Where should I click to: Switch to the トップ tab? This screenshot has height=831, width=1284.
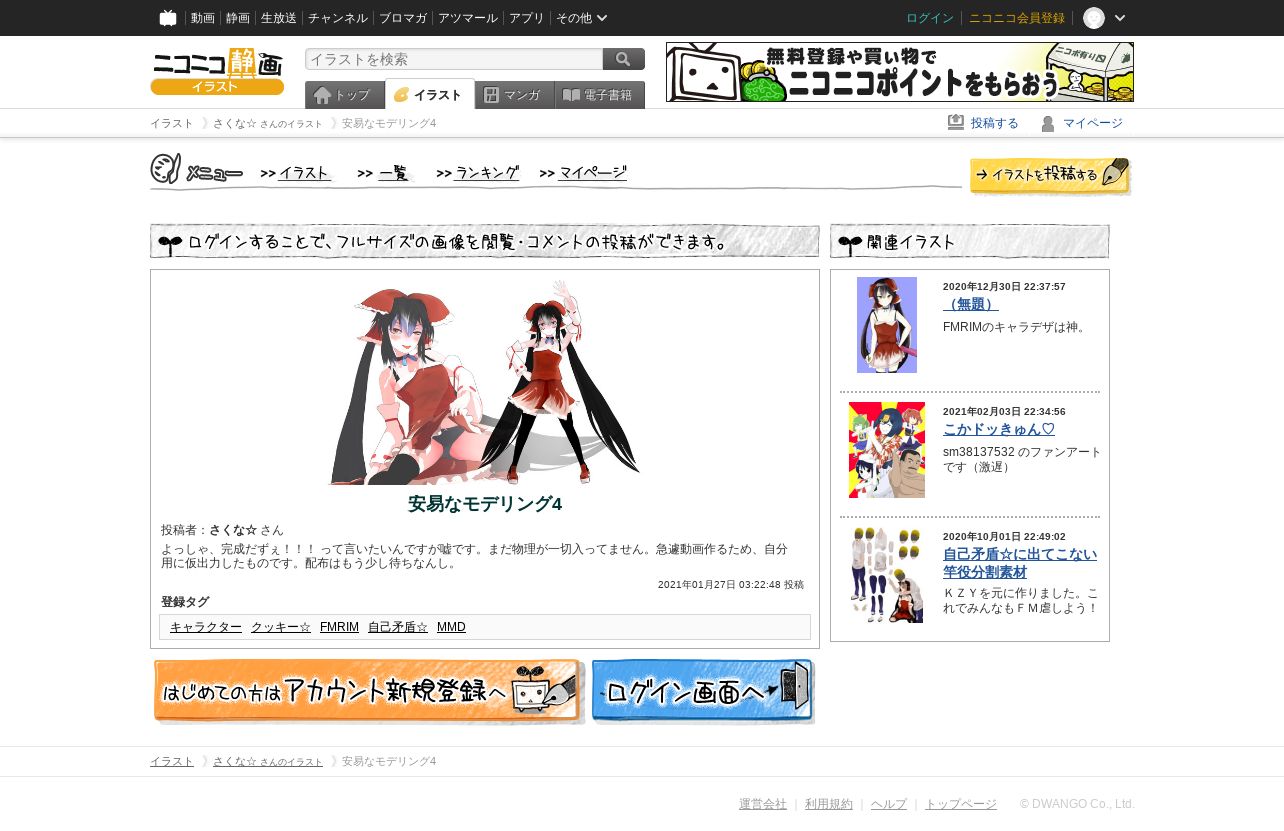[345, 95]
